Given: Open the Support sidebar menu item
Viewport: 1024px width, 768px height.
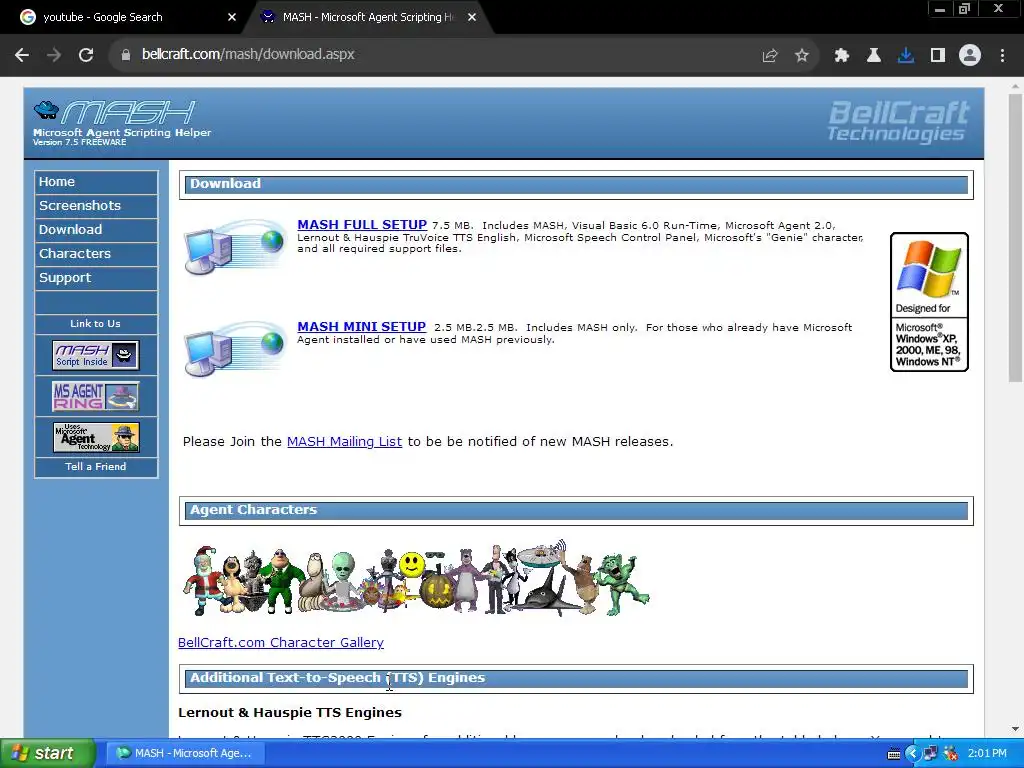Looking at the screenshot, I should pos(96,278).
